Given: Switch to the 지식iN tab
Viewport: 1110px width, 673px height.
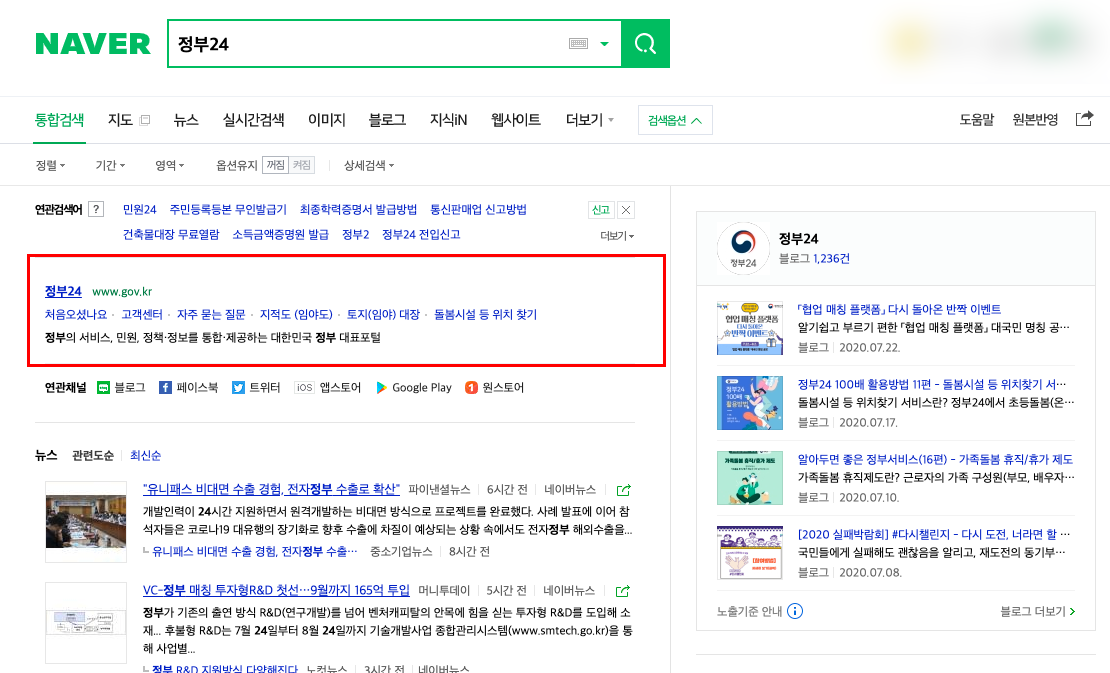Looking at the screenshot, I should tap(449, 120).
